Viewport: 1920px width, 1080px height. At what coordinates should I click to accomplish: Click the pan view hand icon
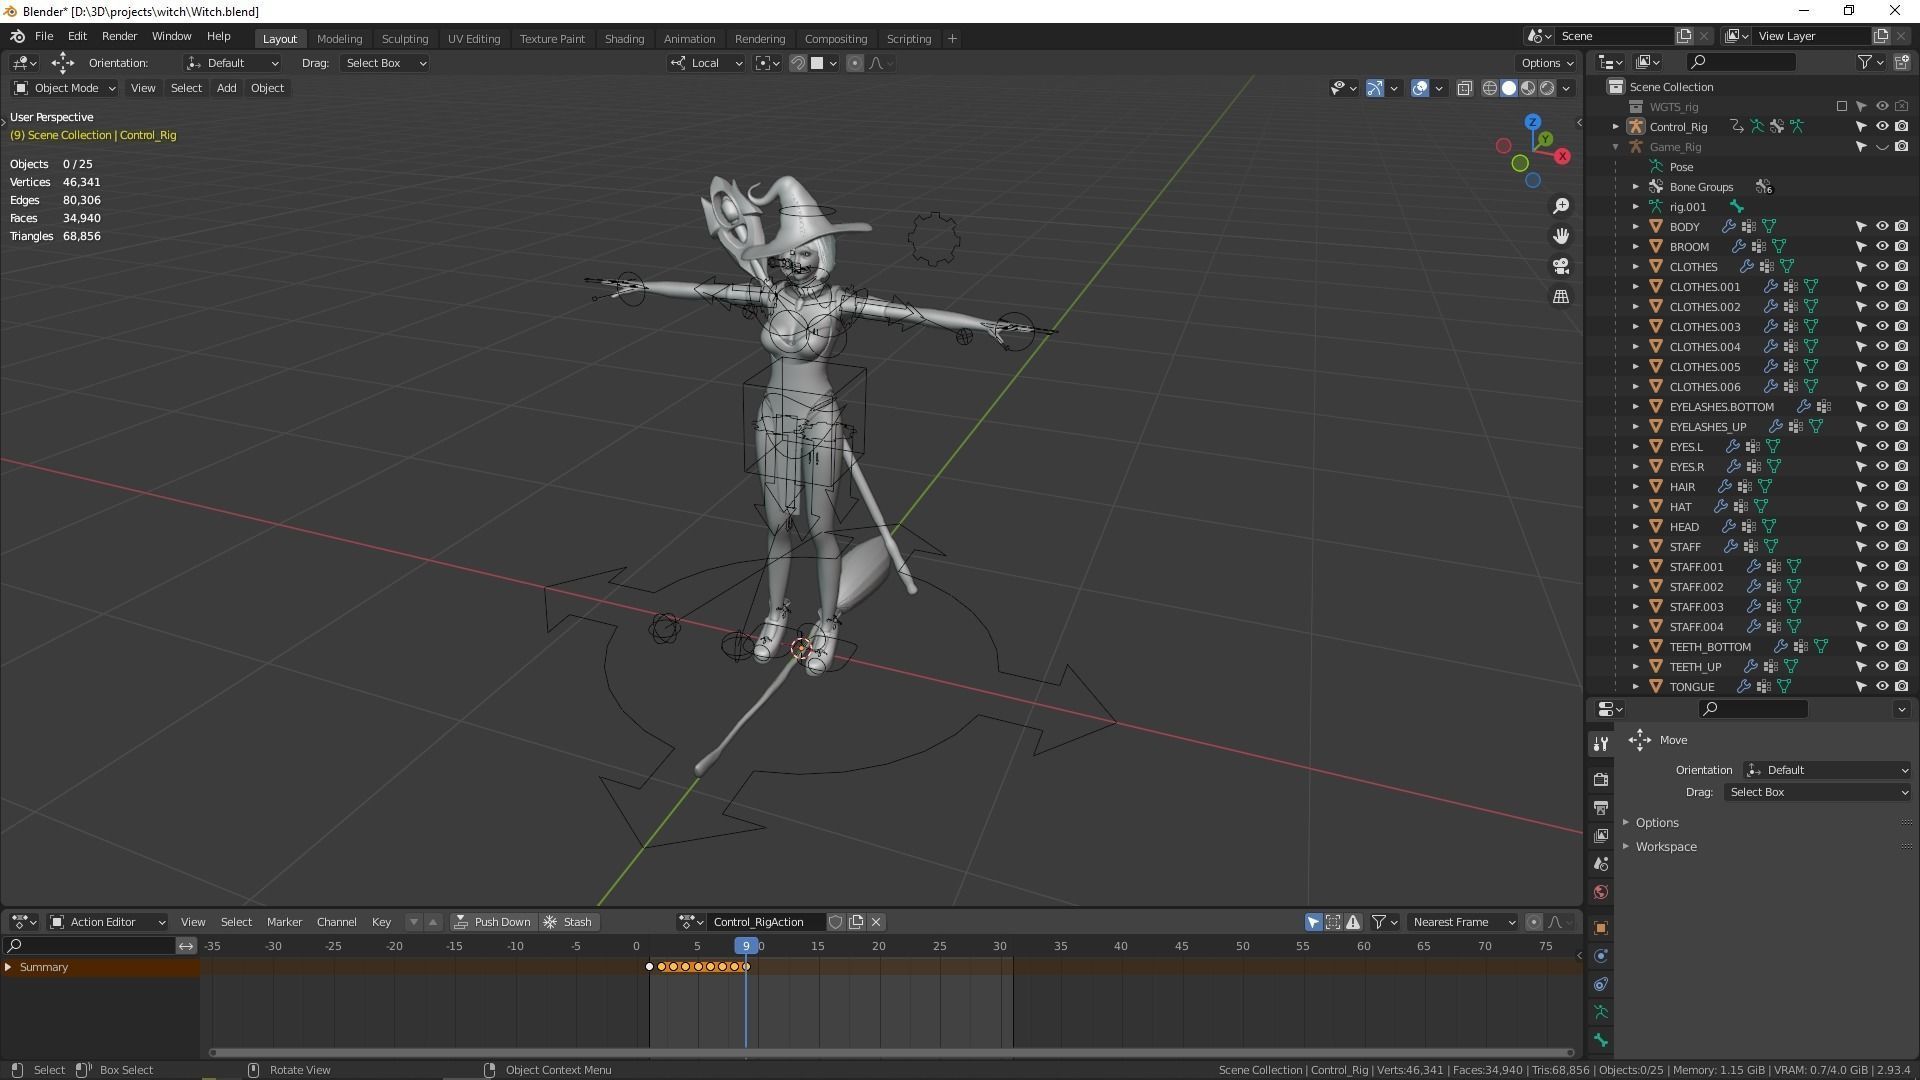pos(1561,236)
